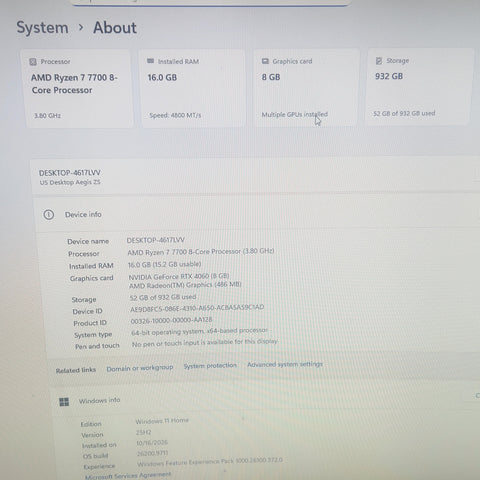Image resolution: width=480 pixels, height=480 pixels.
Task: Go back to System breadcrumb
Action: click(x=42, y=27)
